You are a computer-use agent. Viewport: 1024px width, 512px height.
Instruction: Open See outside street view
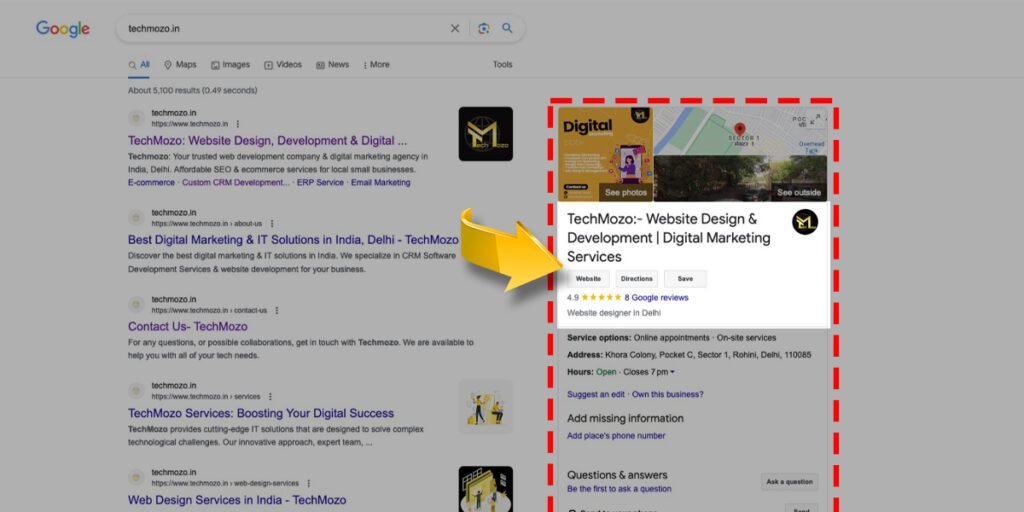tap(799, 193)
